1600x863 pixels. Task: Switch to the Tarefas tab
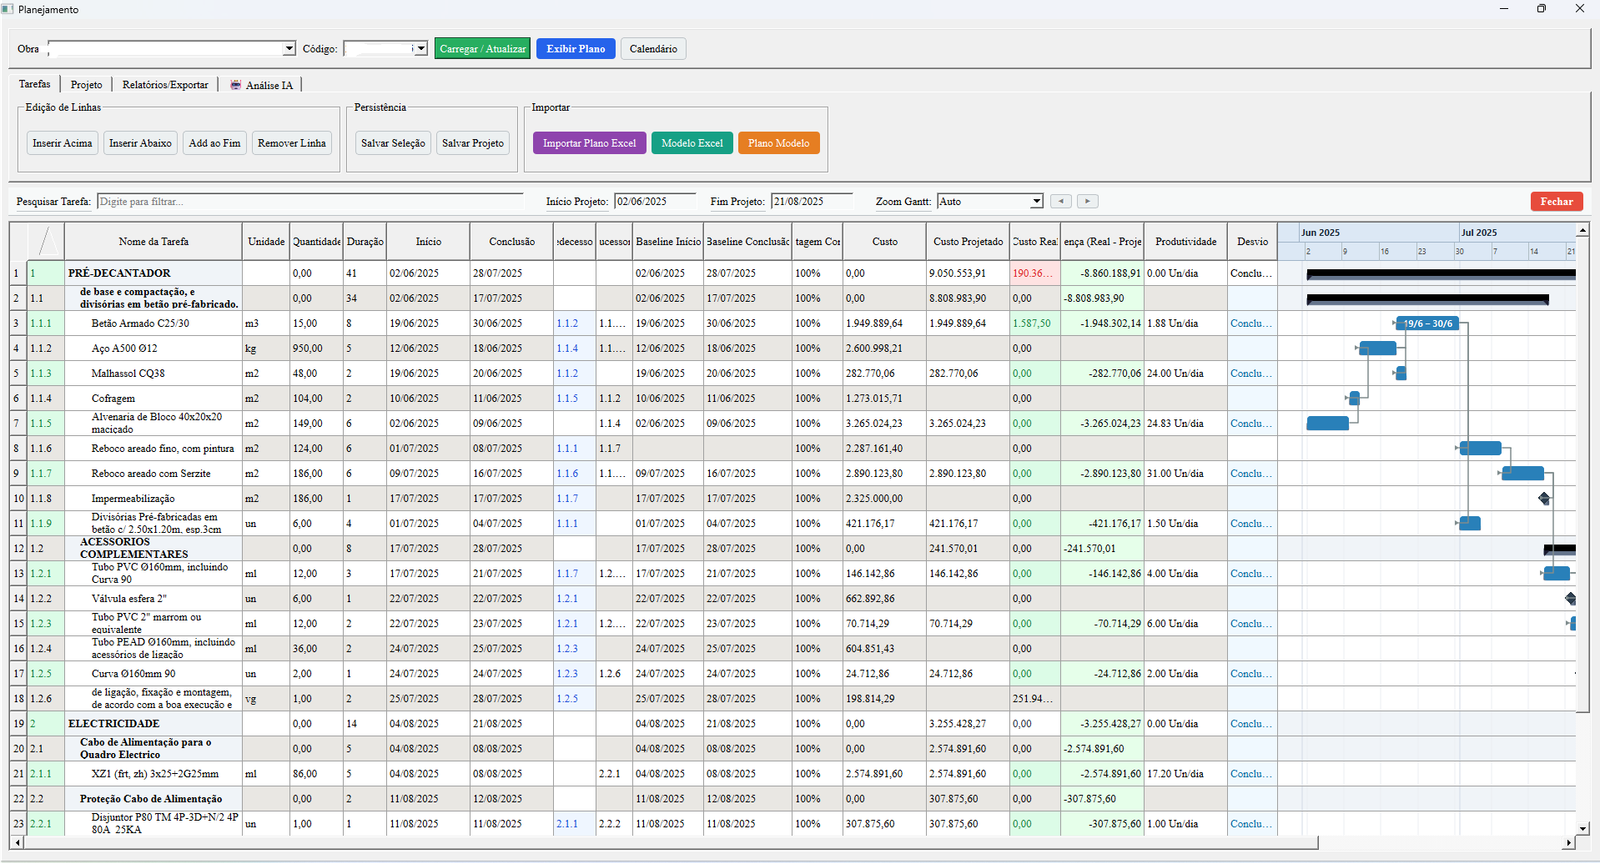(x=35, y=84)
